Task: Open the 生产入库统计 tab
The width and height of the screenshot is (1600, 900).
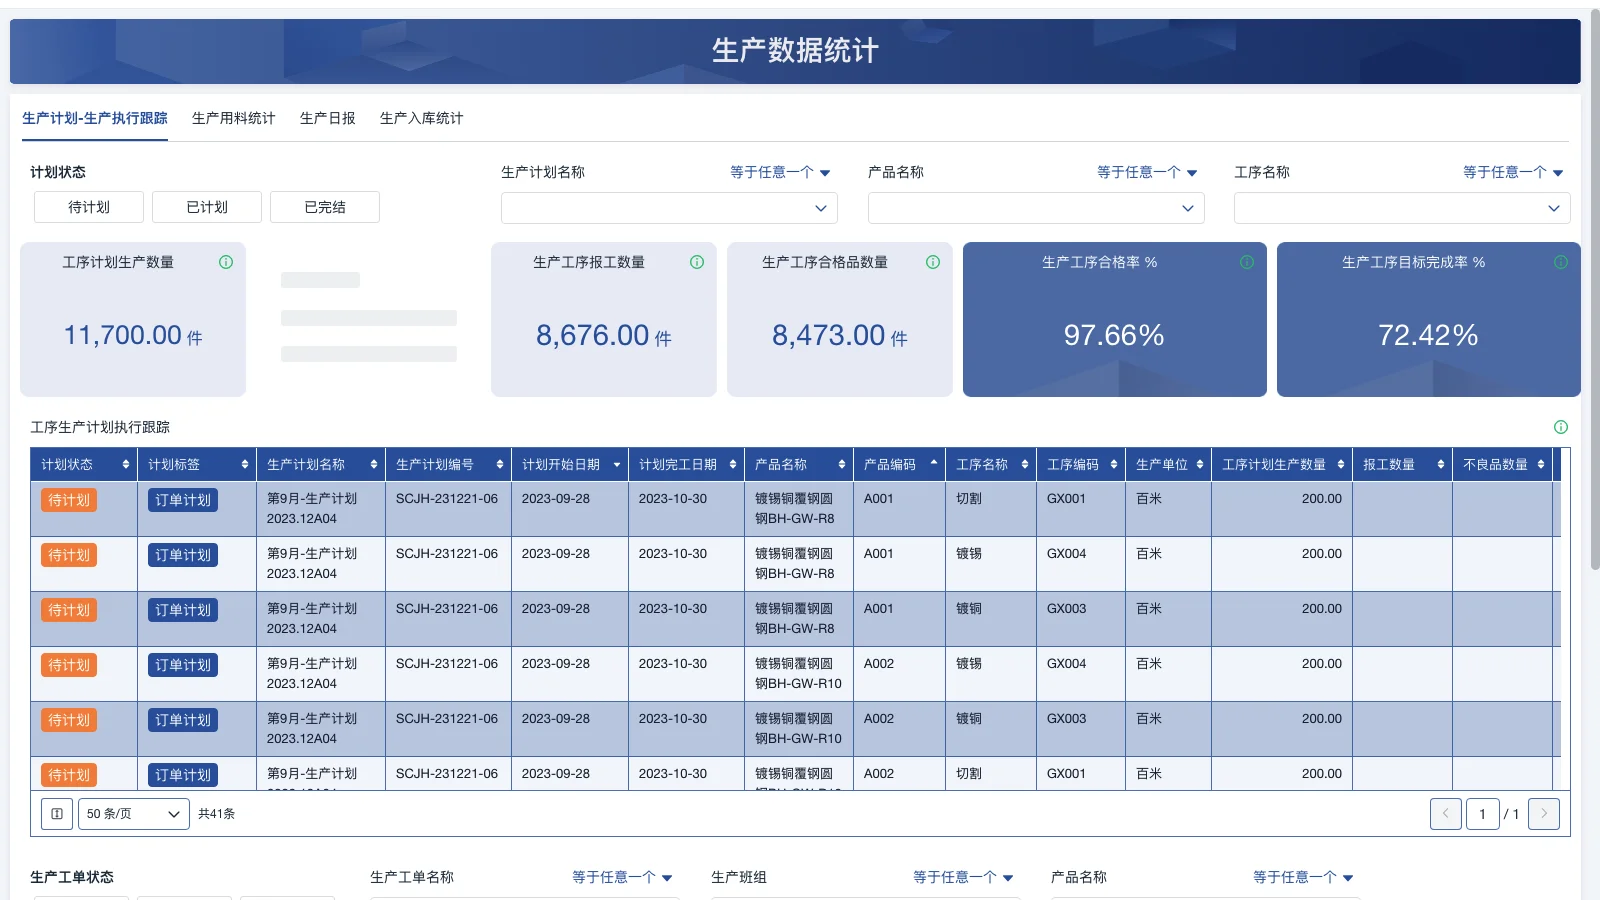Action: 421,117
